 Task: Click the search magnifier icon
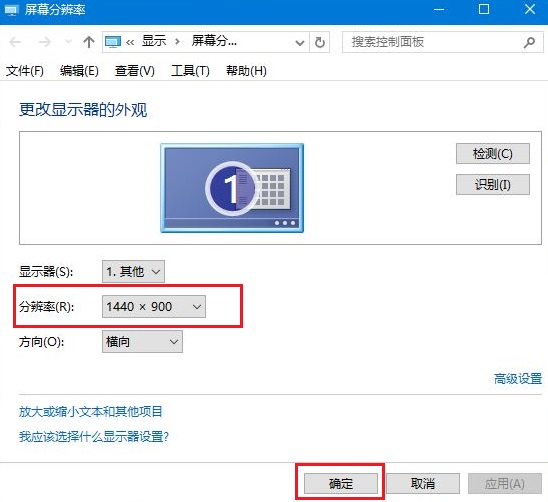[529, 42]
